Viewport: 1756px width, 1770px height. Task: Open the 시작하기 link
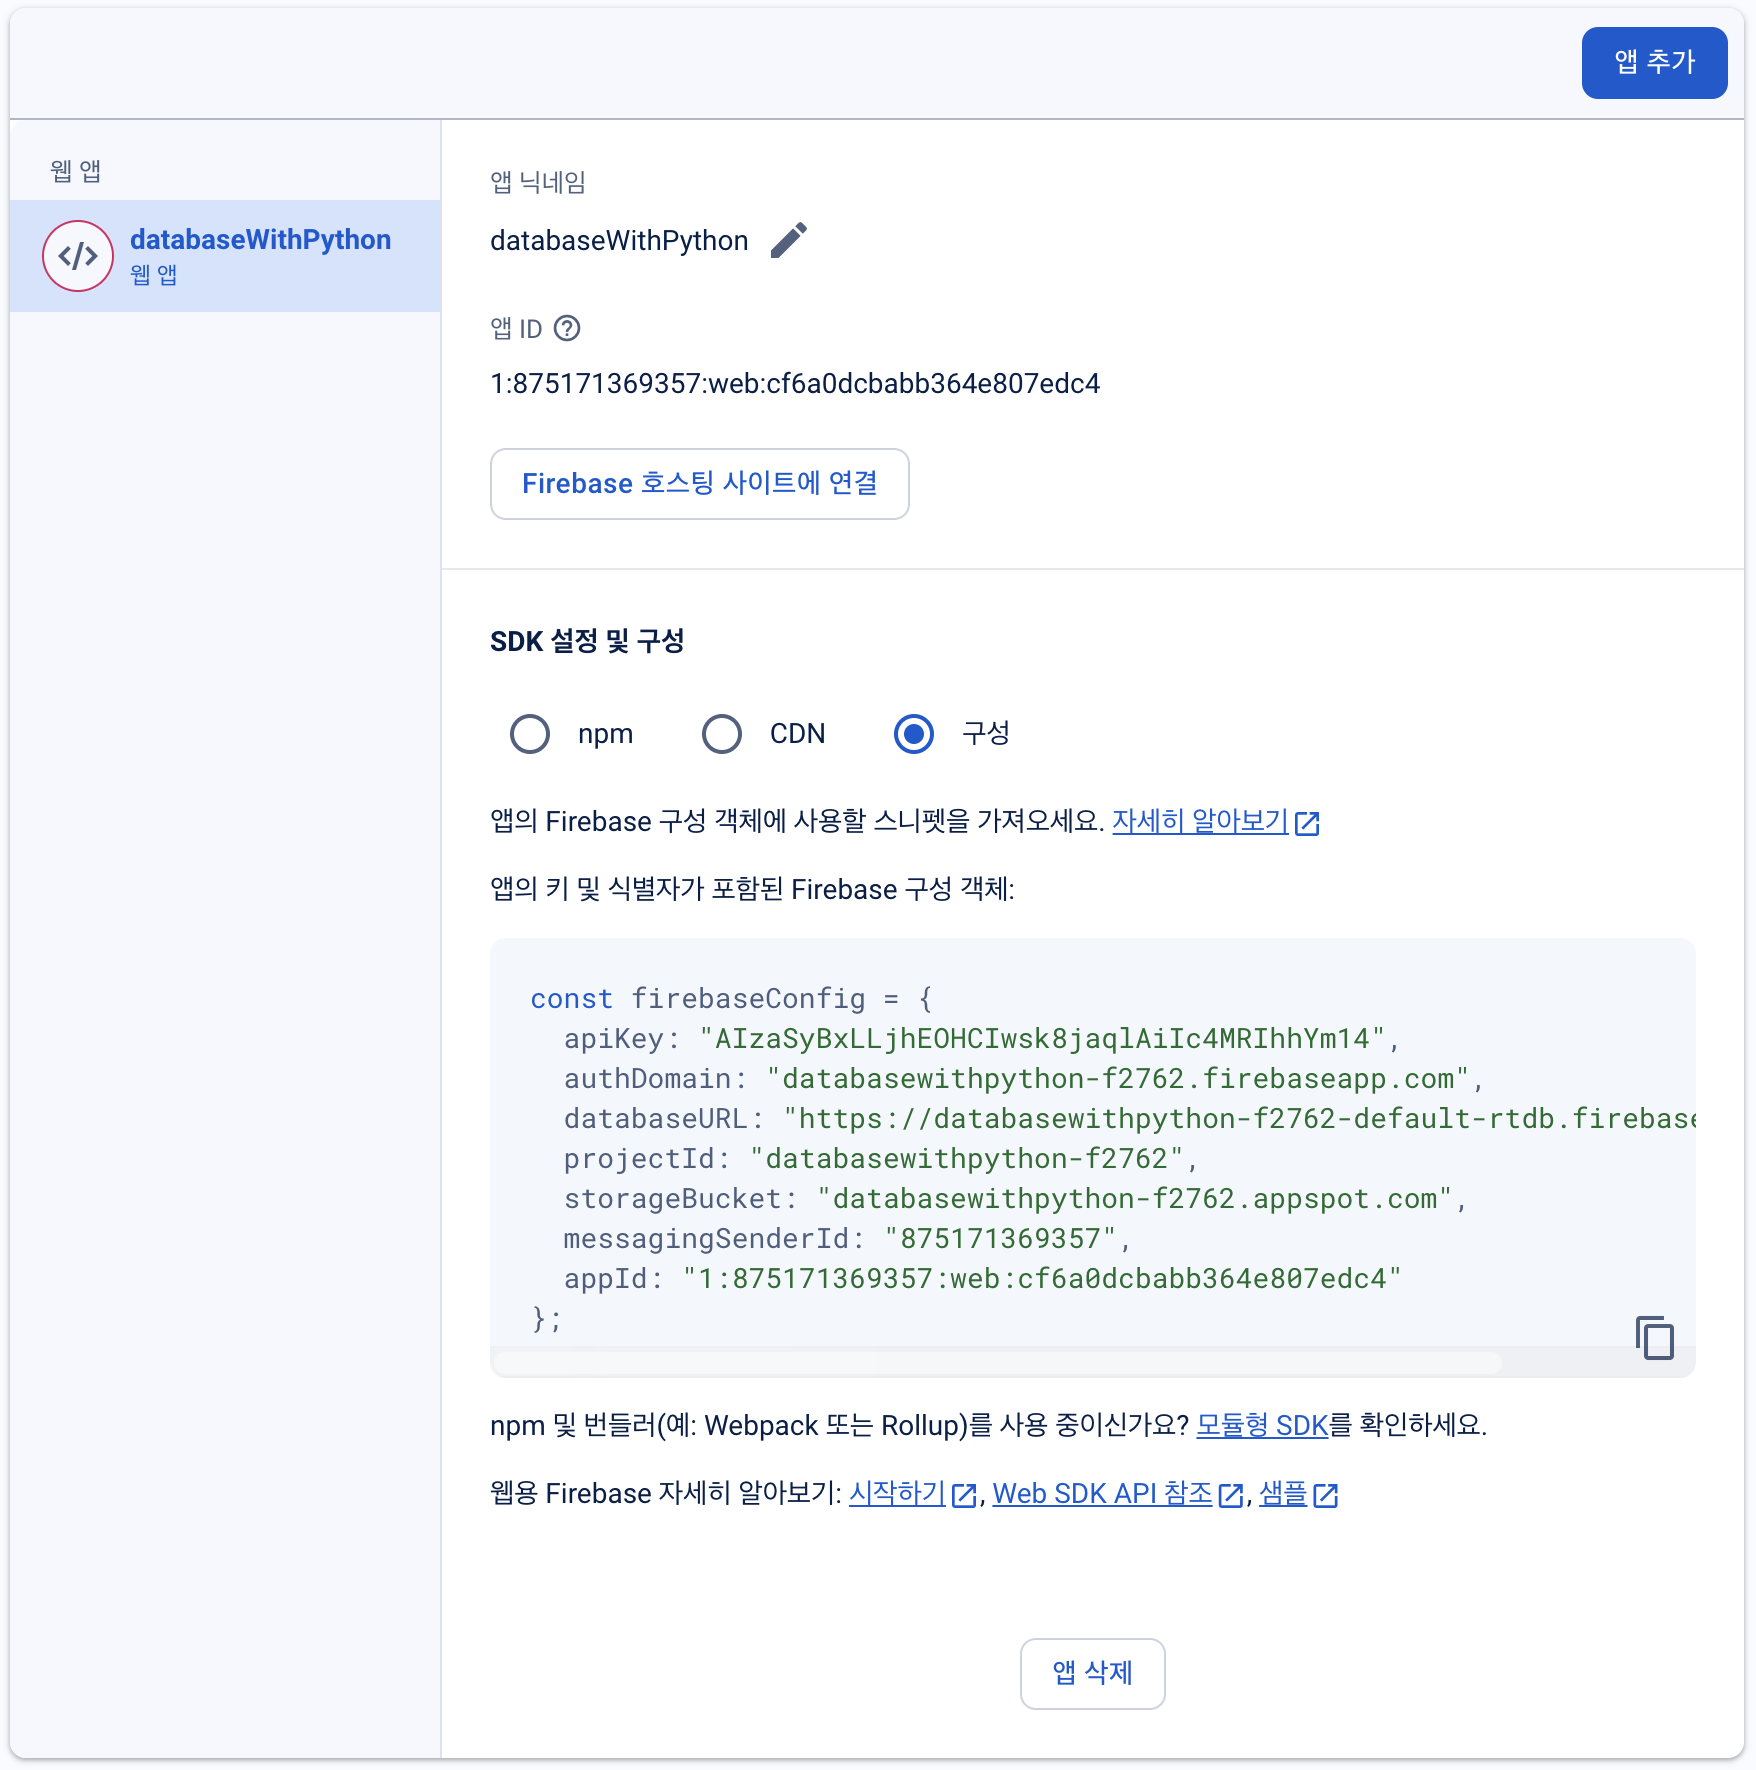point(897,1493)
